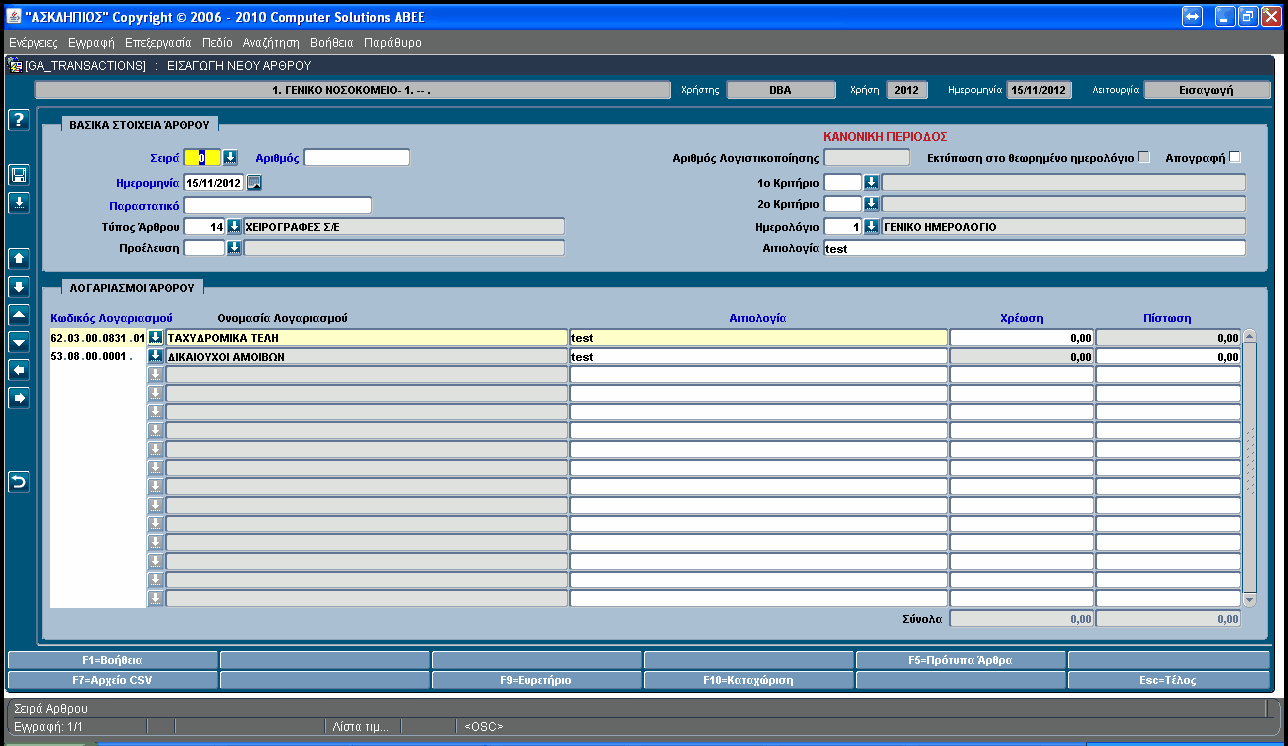This screenshot has height=746, width=1288.
Task: Open the Αναζήτηση menu
Action: 271,43
